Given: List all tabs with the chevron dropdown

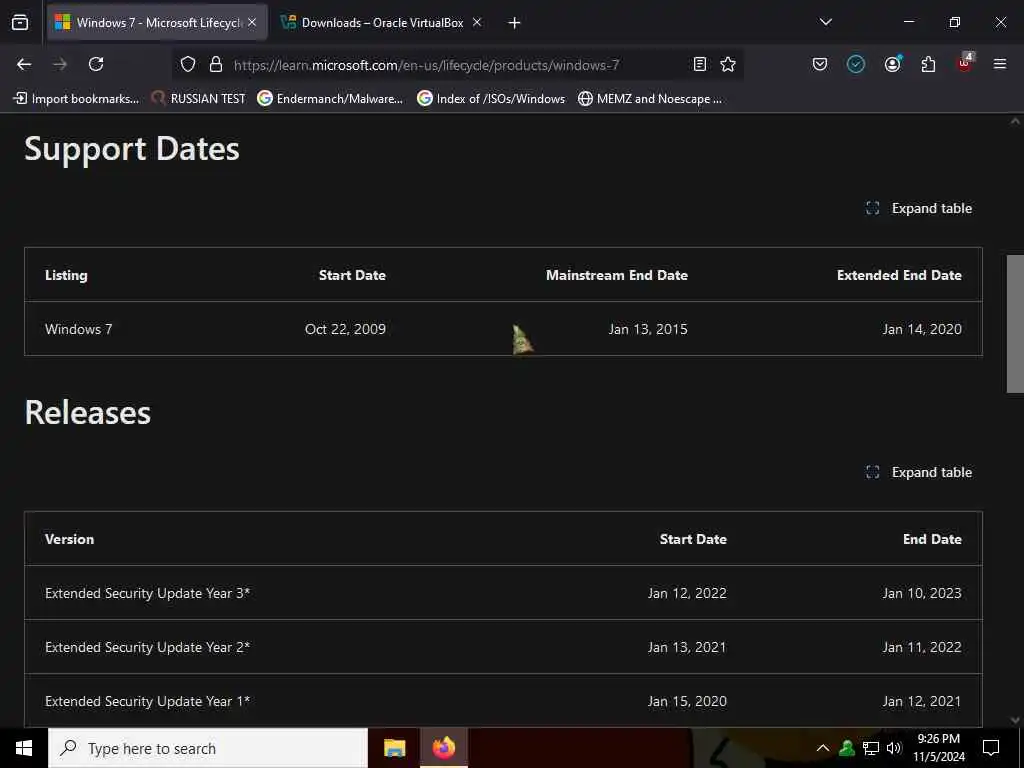Looking at the screenshot, I should [825, 22].
